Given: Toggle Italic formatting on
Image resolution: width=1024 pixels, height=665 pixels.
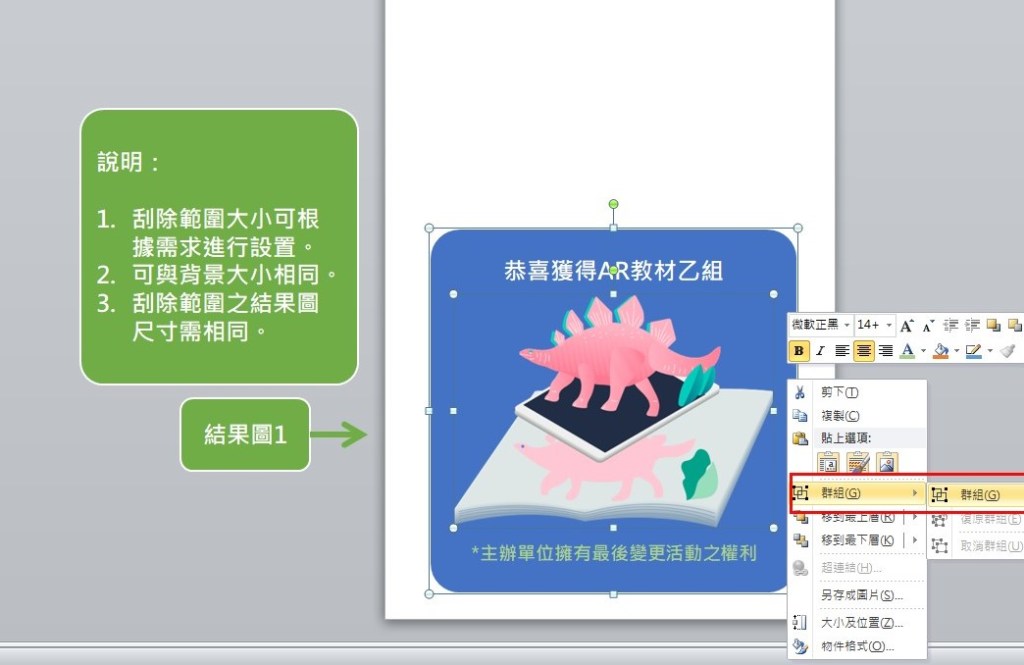Looking at the screenshot, I should click(820, 351).
